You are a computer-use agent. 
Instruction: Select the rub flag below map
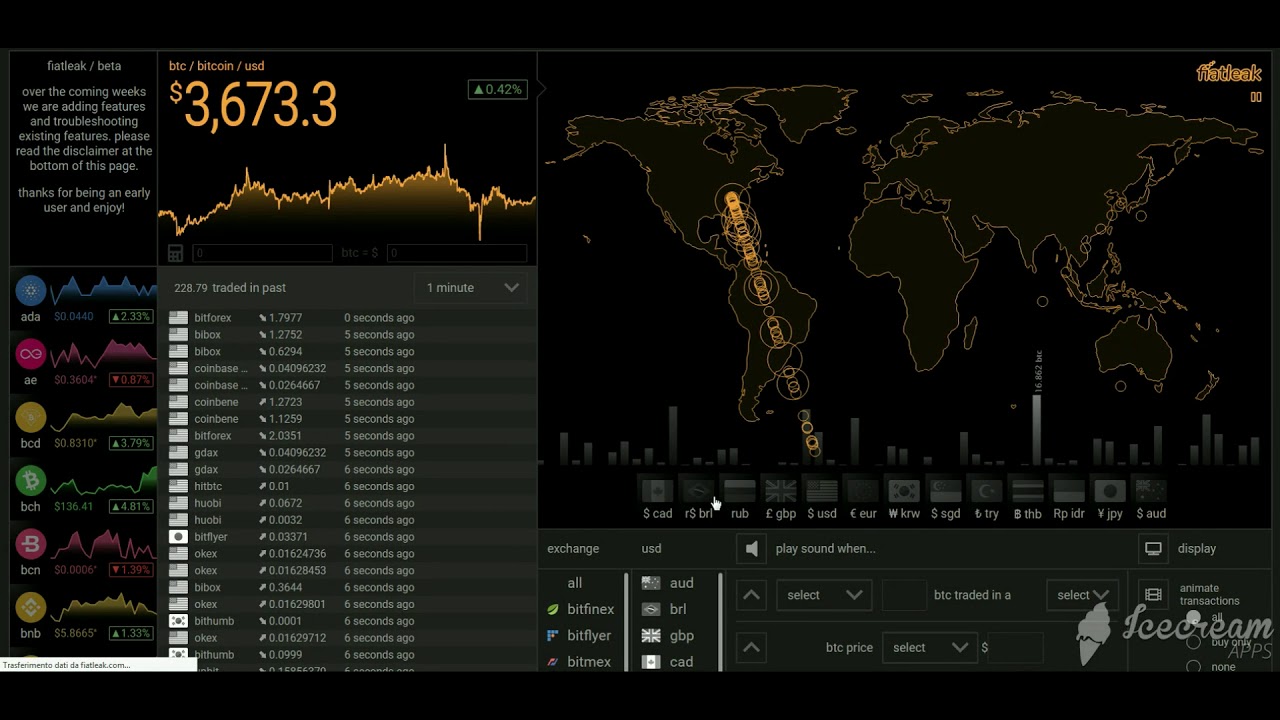click(739, 491)
